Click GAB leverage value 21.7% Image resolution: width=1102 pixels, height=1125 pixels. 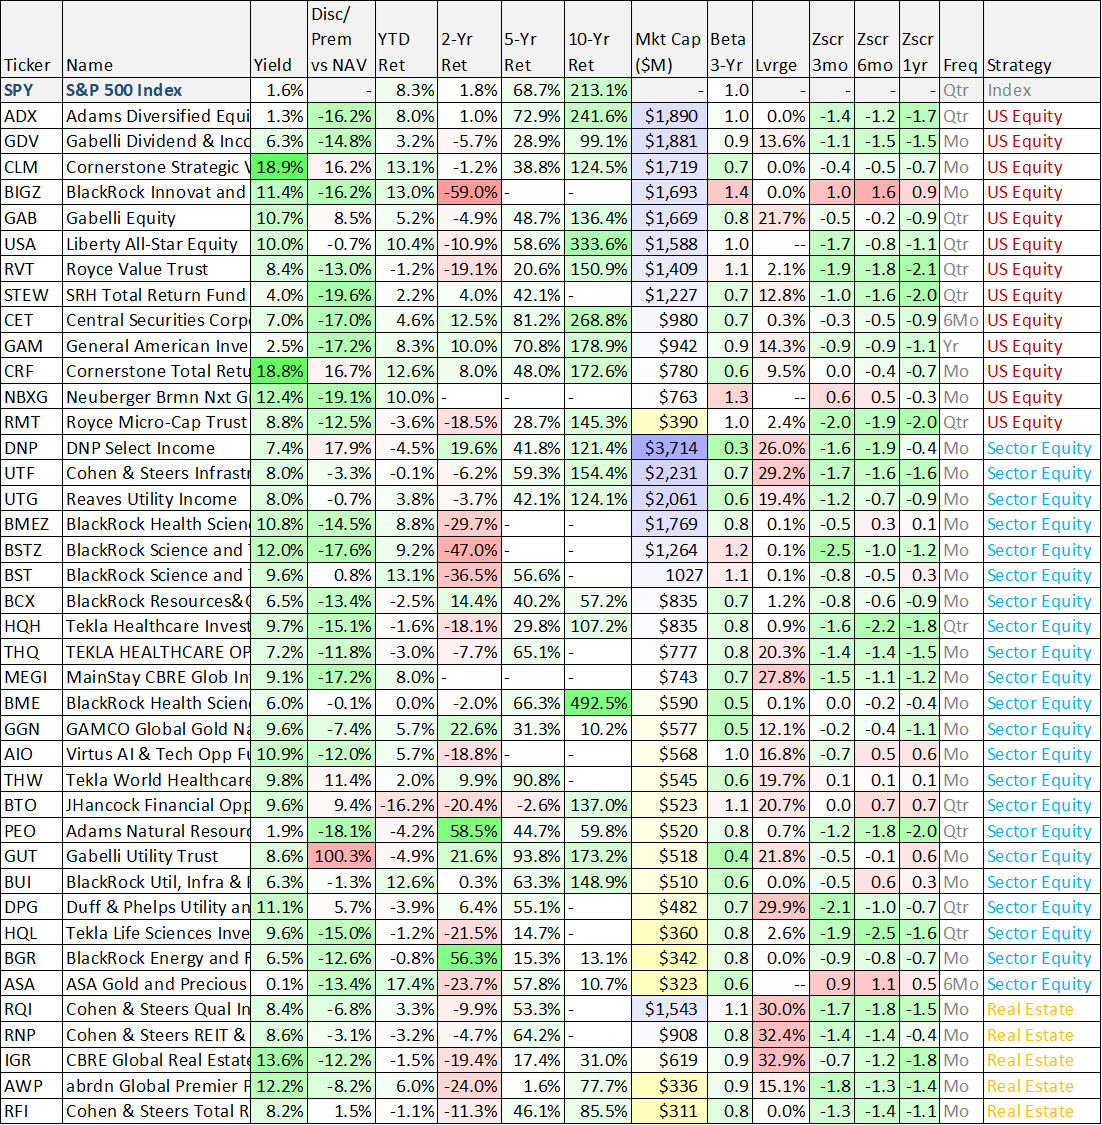coord(780,218)
